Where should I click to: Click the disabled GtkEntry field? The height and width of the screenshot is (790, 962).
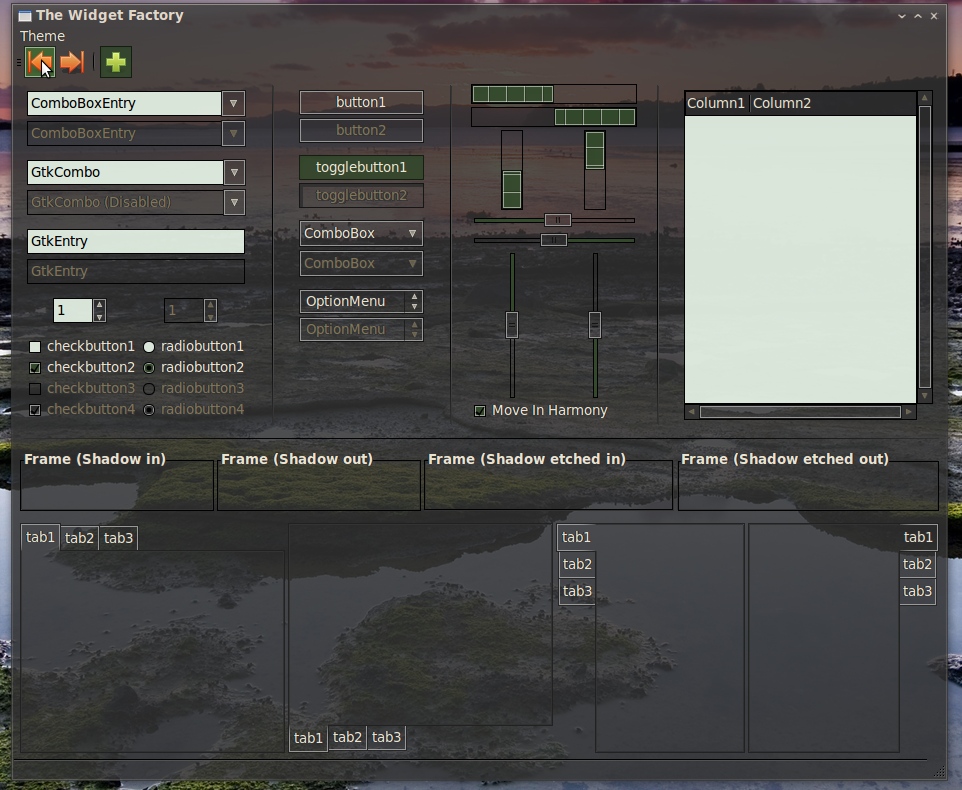(x=136, y=271)
